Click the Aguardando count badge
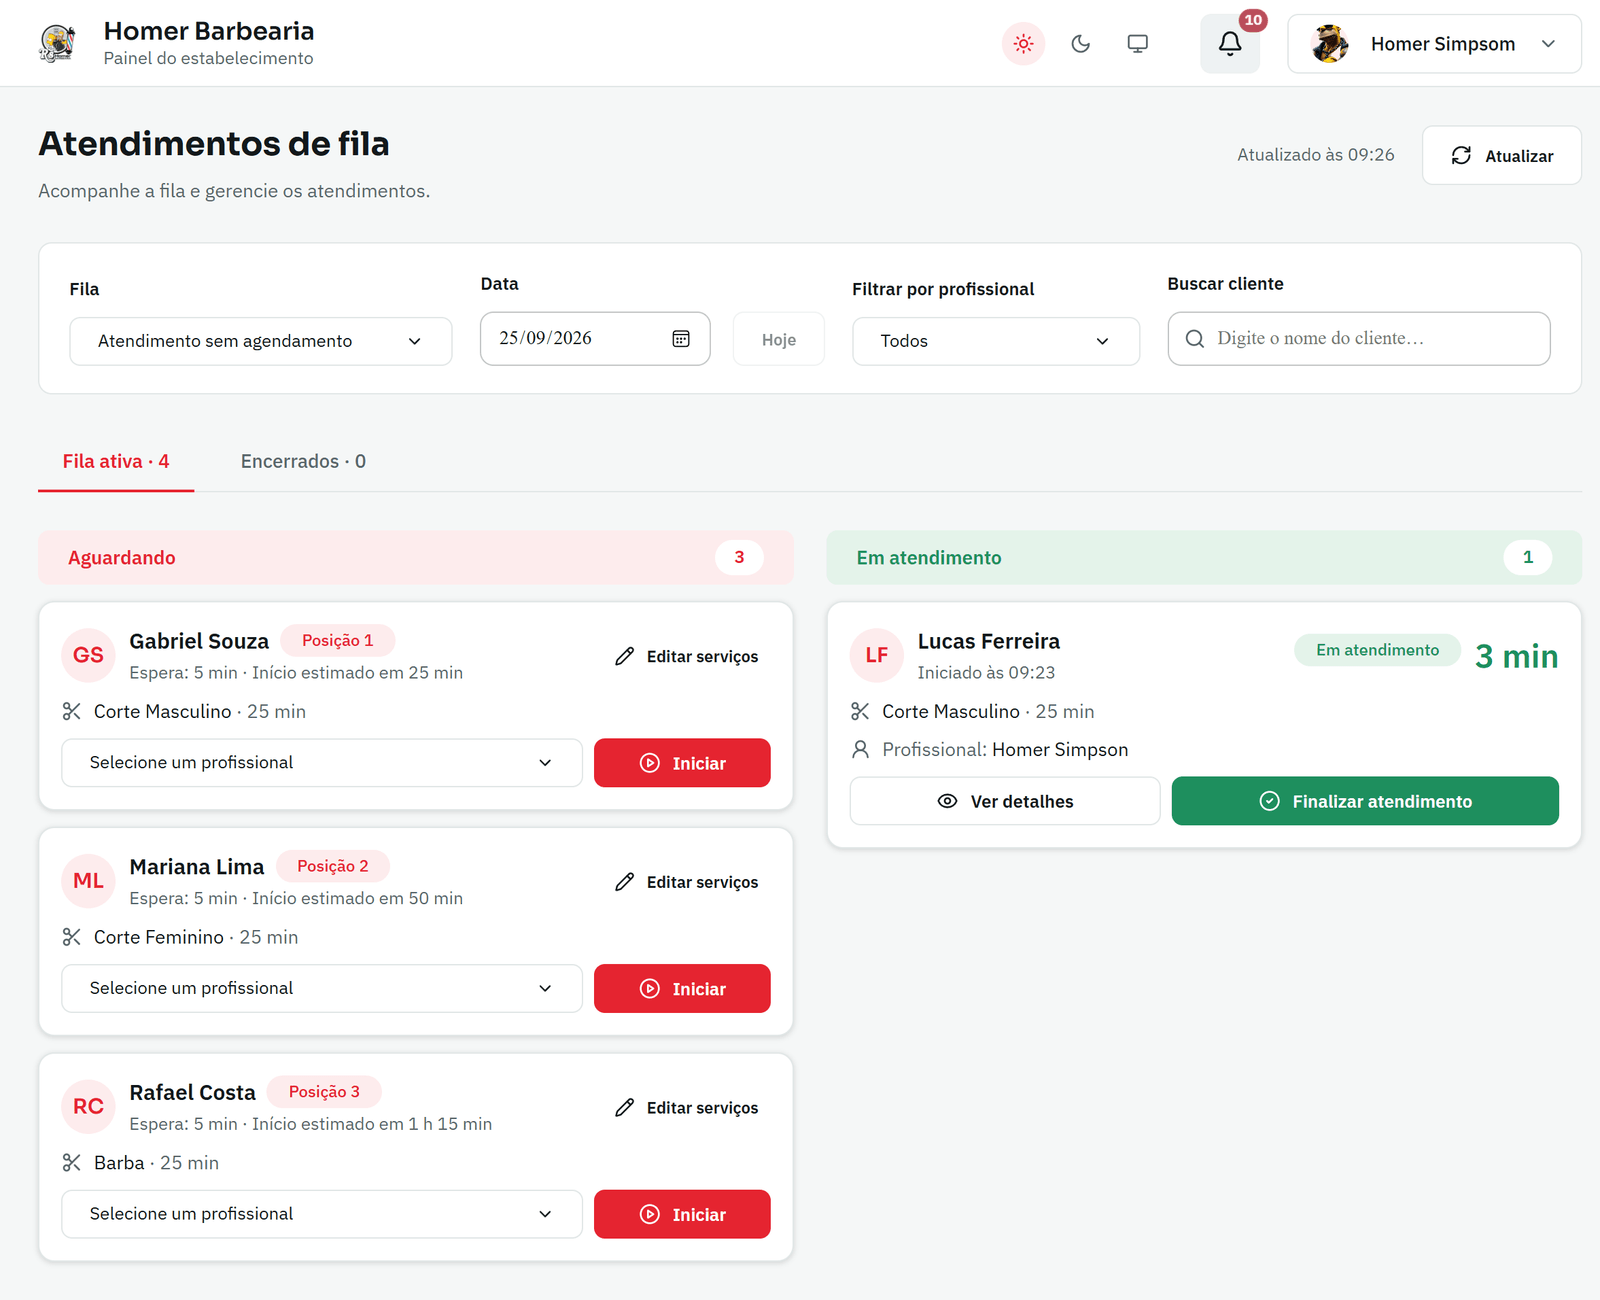Screen dimensions: 1600x1300 point(739,558)
